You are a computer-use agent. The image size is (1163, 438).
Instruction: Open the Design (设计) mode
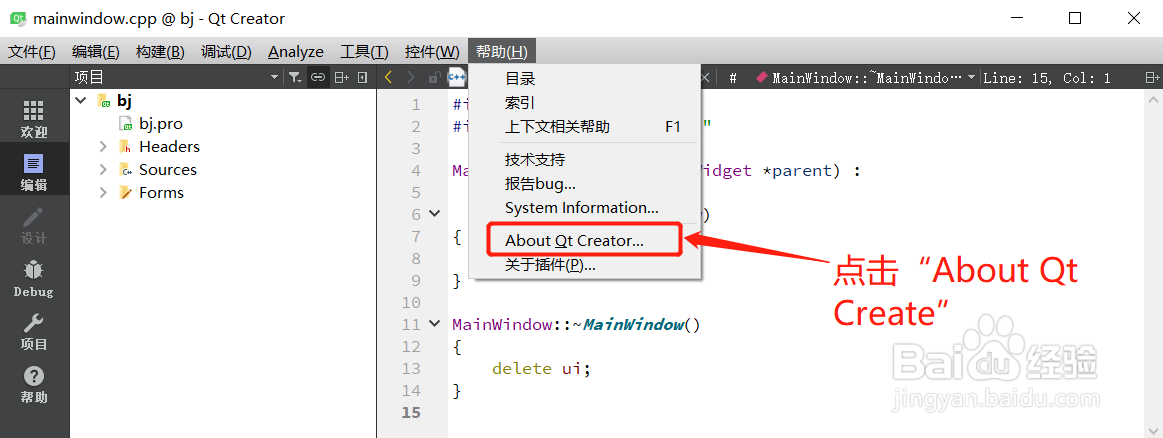(34, 225)
